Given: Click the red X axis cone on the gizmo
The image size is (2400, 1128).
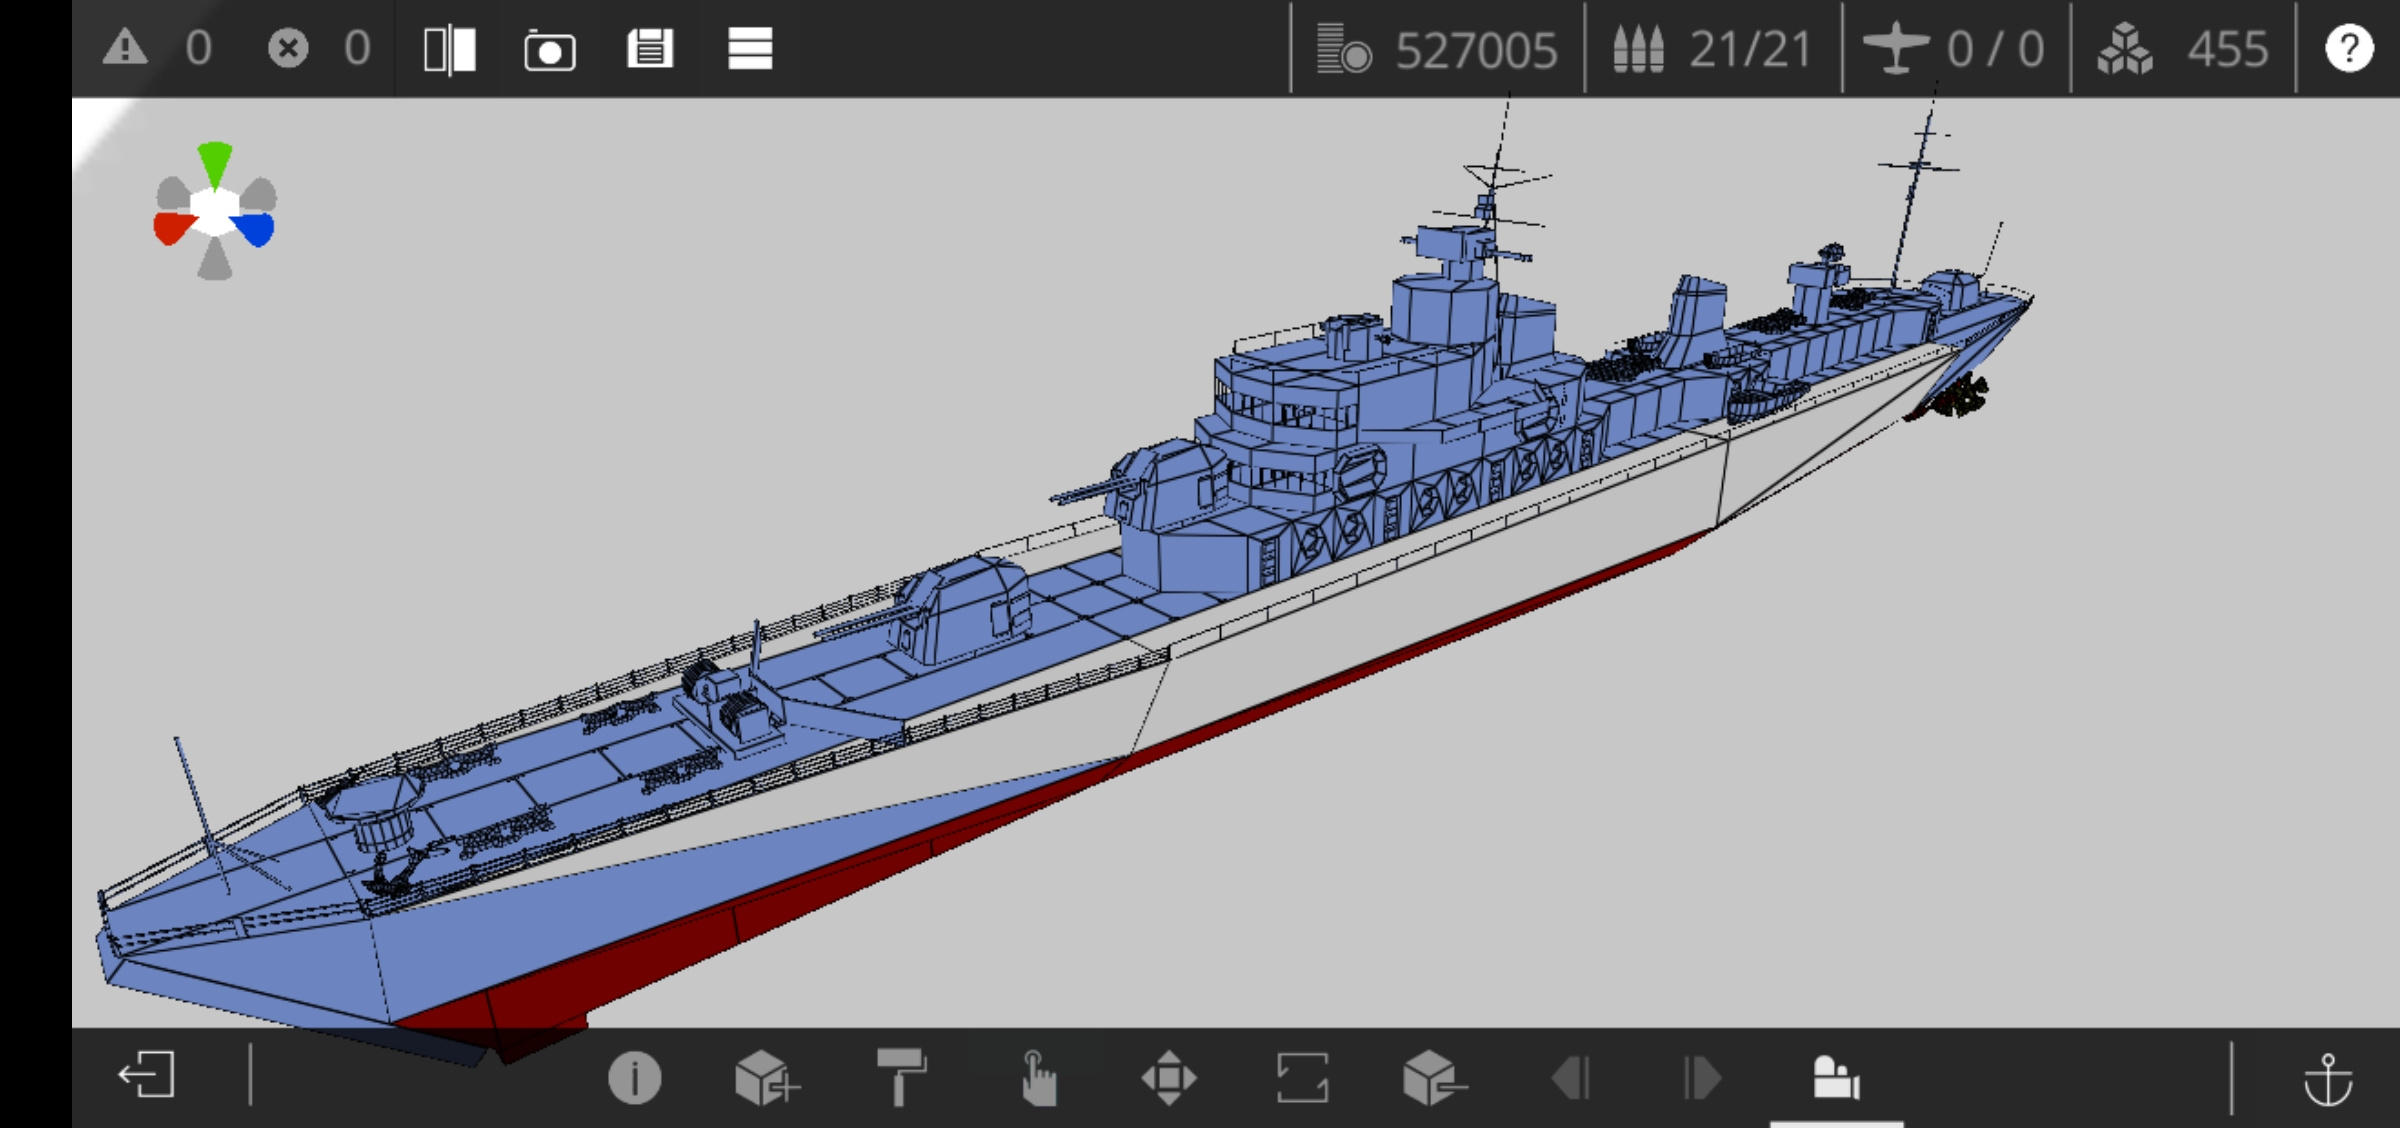Looking at the screenshot, I should pyautogui.click(x=173, y=228).
